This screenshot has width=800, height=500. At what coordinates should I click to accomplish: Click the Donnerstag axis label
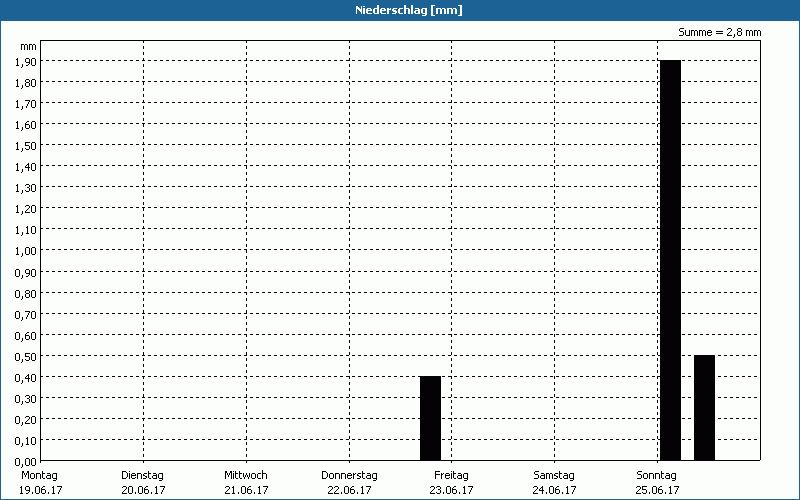[349, 475]
